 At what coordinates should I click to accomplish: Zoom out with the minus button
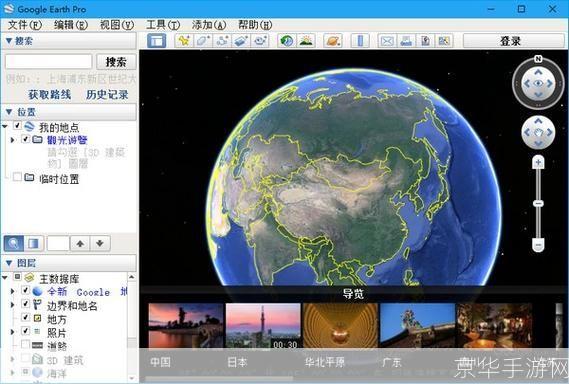[x=538, y=245]
